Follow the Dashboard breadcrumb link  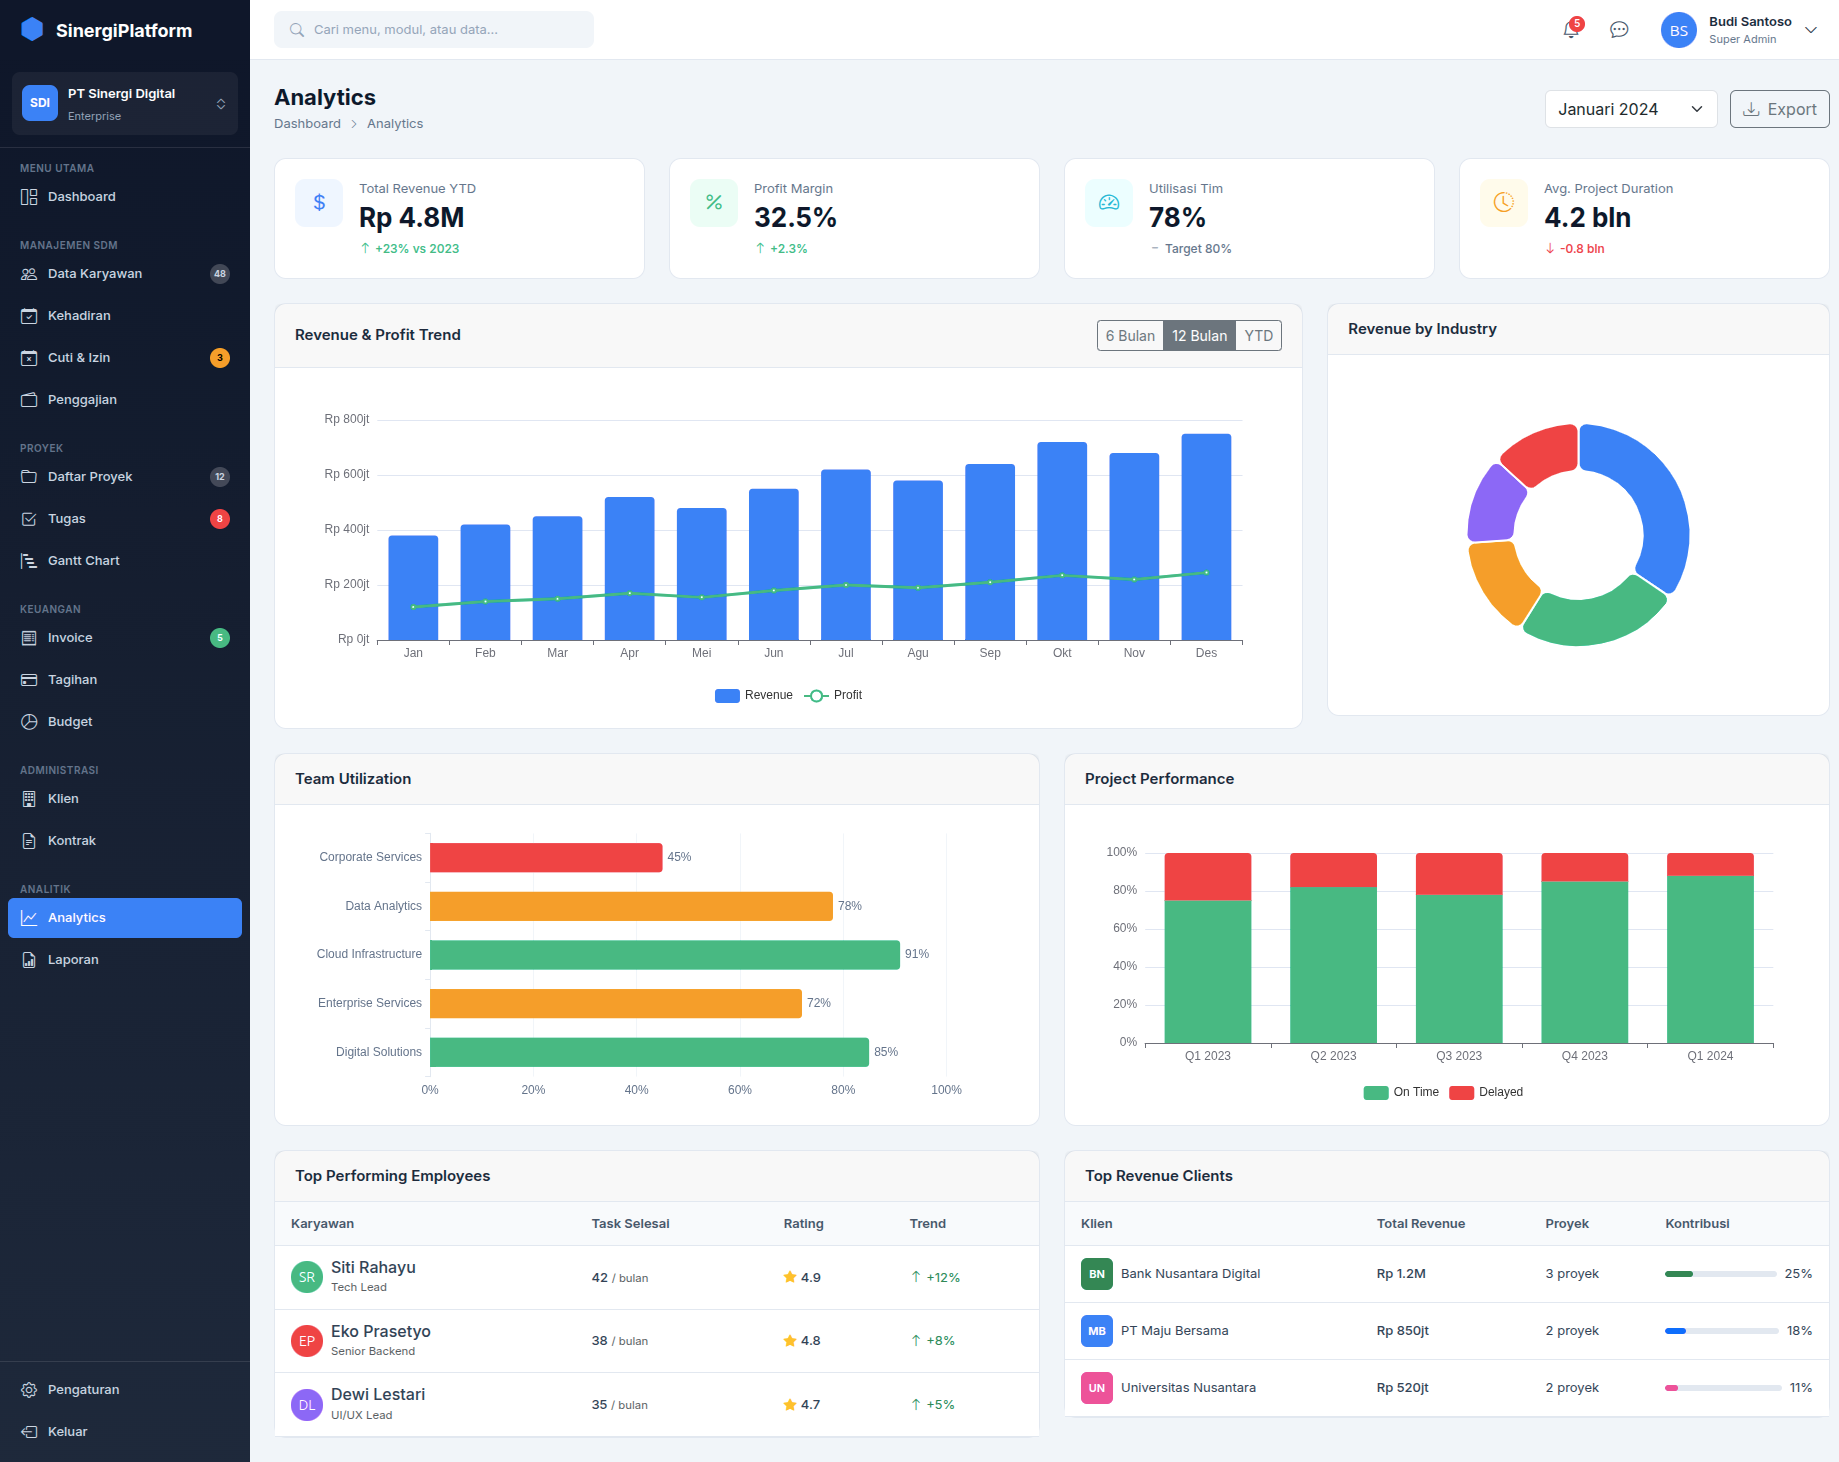click(307, 124)
